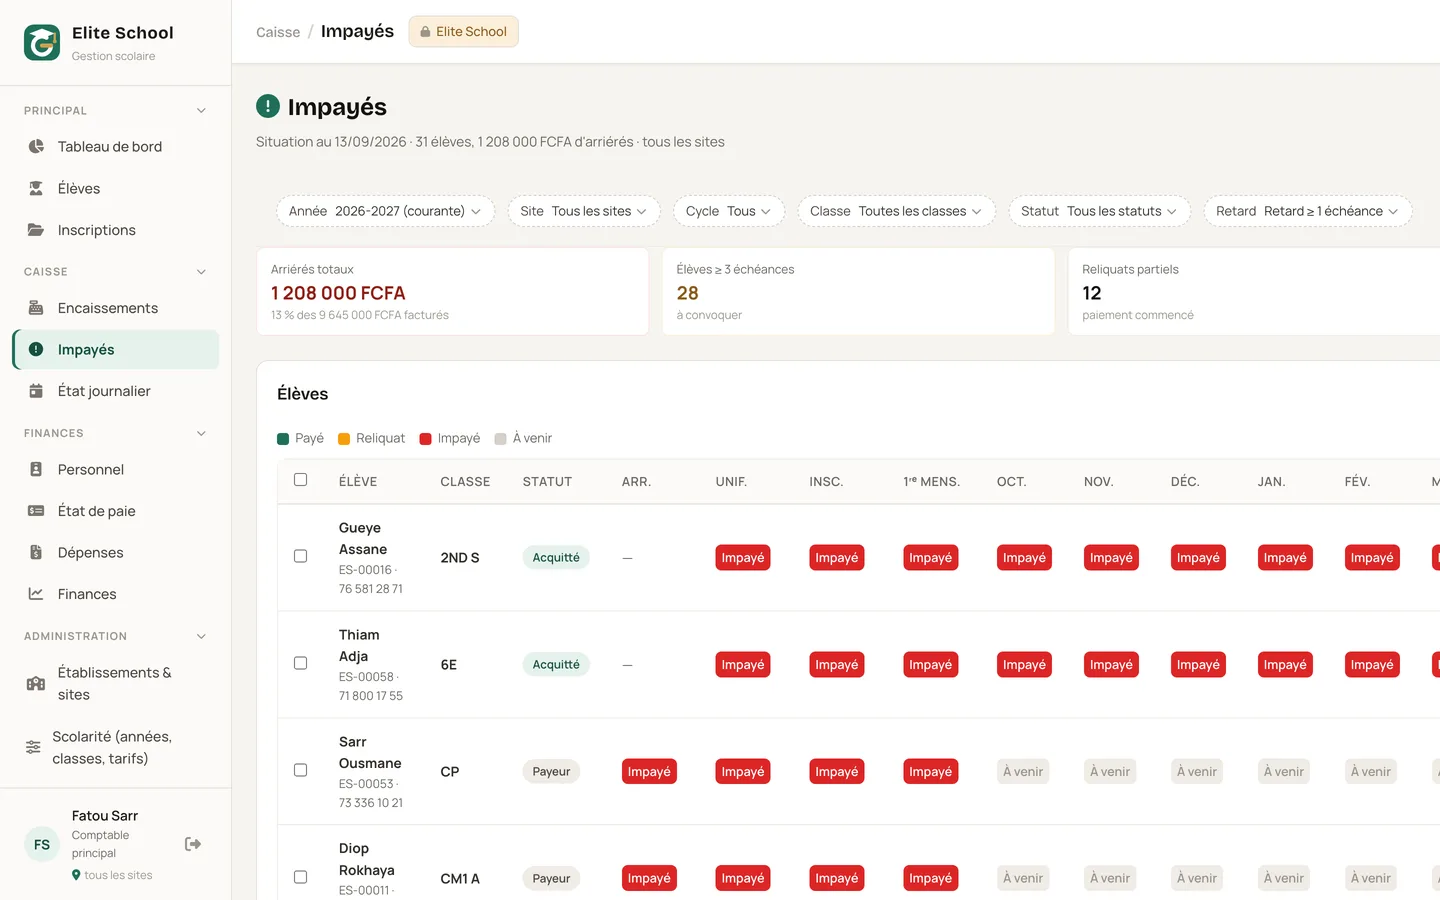Viewport: 1440px width, 900px height.
Task: Click Sarr Ousmane's ARR. Impayé badge
Action: tap(649, 772)
